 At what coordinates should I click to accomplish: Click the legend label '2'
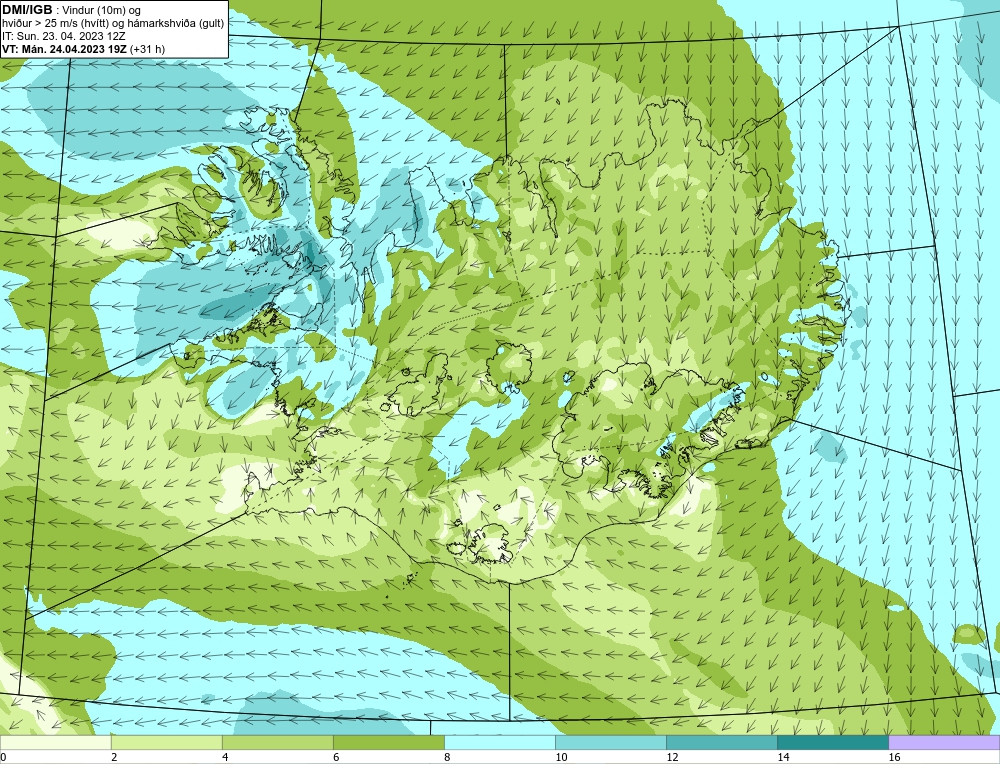tap(114, 757)
